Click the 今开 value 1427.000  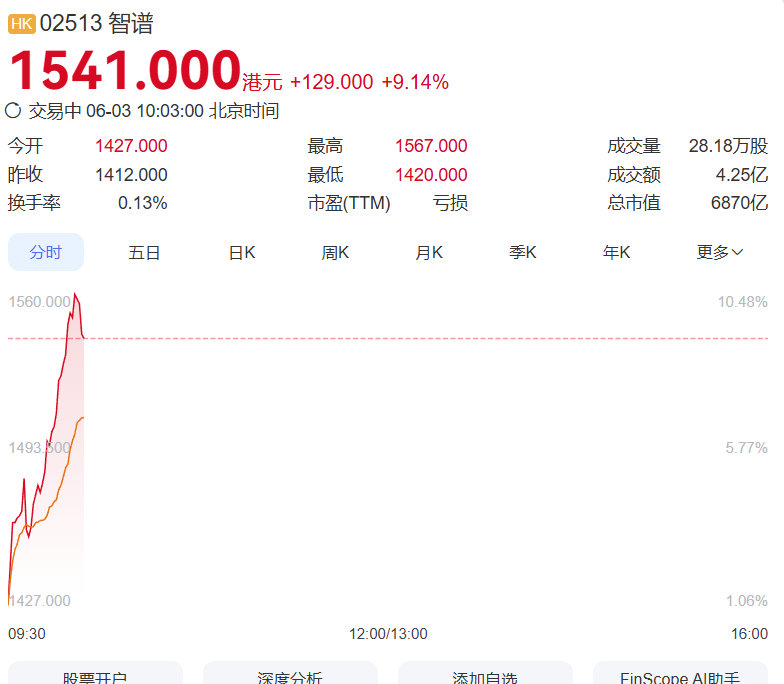pos(131,146)
